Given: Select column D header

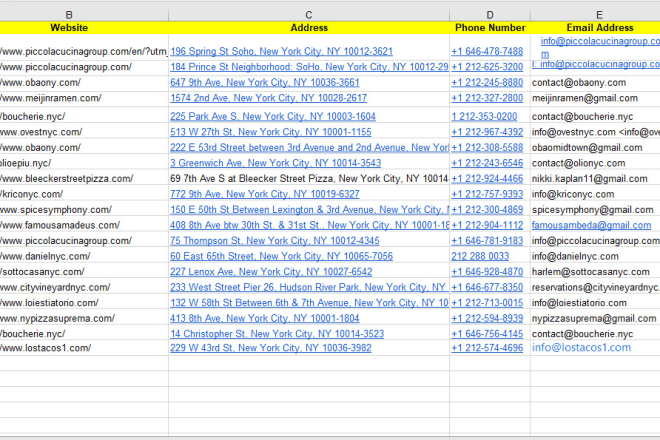Looking at the screenshot, I should [490, 14].
